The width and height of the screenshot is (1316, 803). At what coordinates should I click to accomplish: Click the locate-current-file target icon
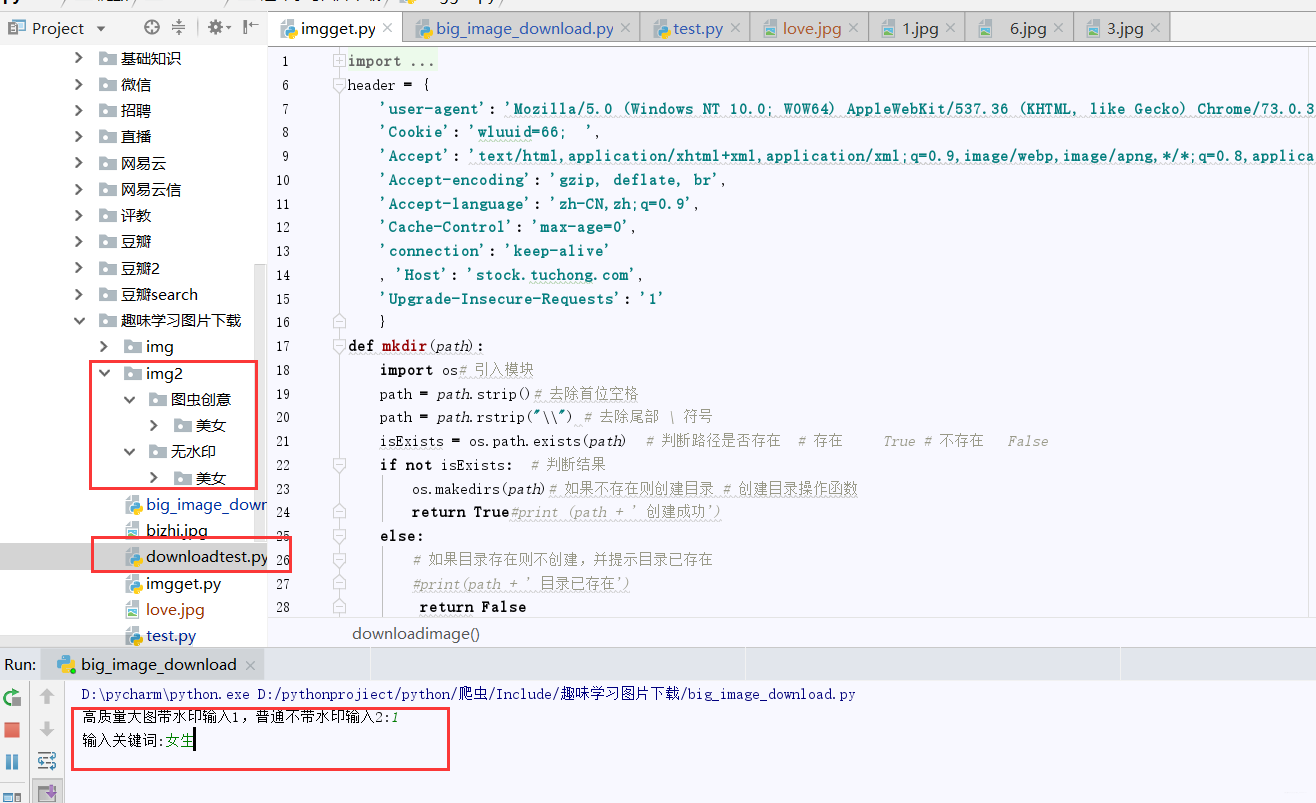tap(152, 28)
